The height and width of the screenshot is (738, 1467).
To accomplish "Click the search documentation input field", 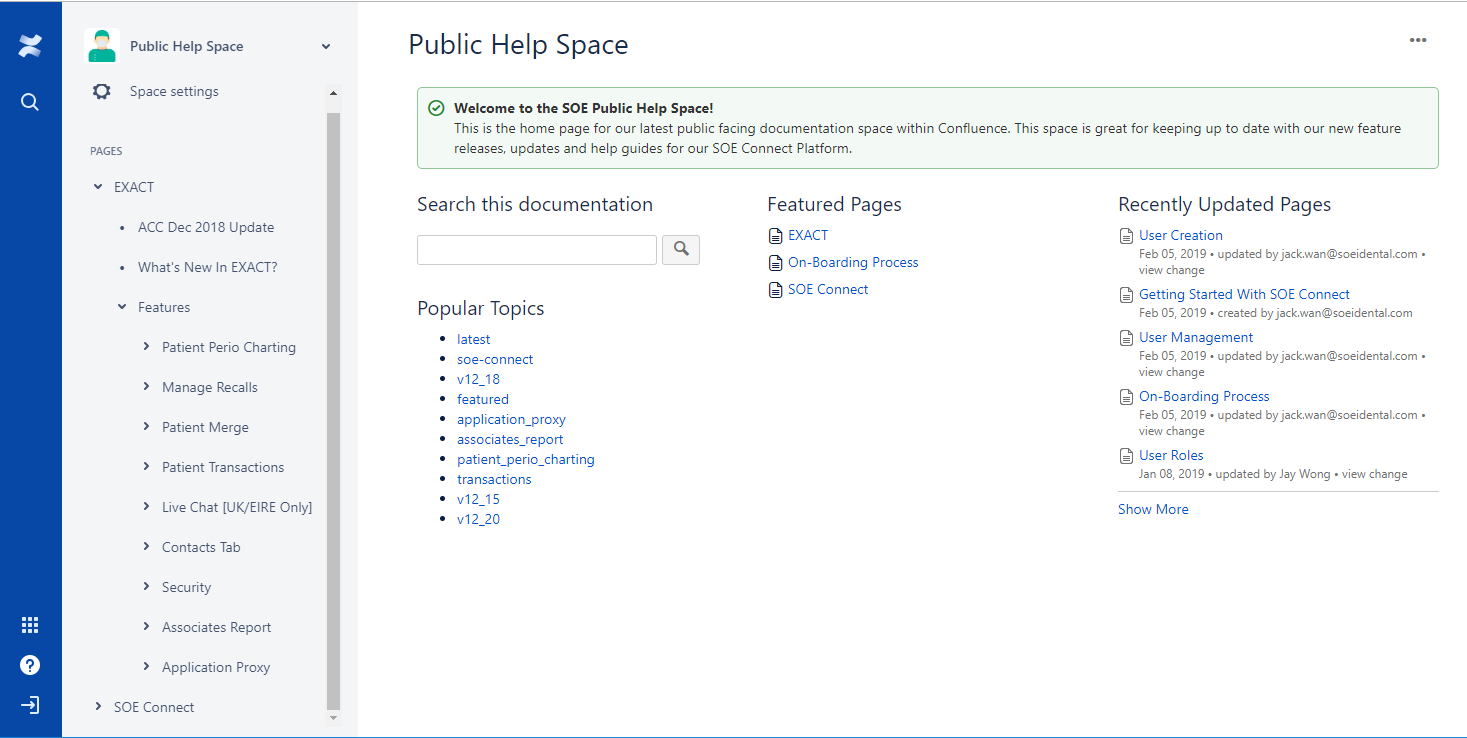I will point(537,250).
